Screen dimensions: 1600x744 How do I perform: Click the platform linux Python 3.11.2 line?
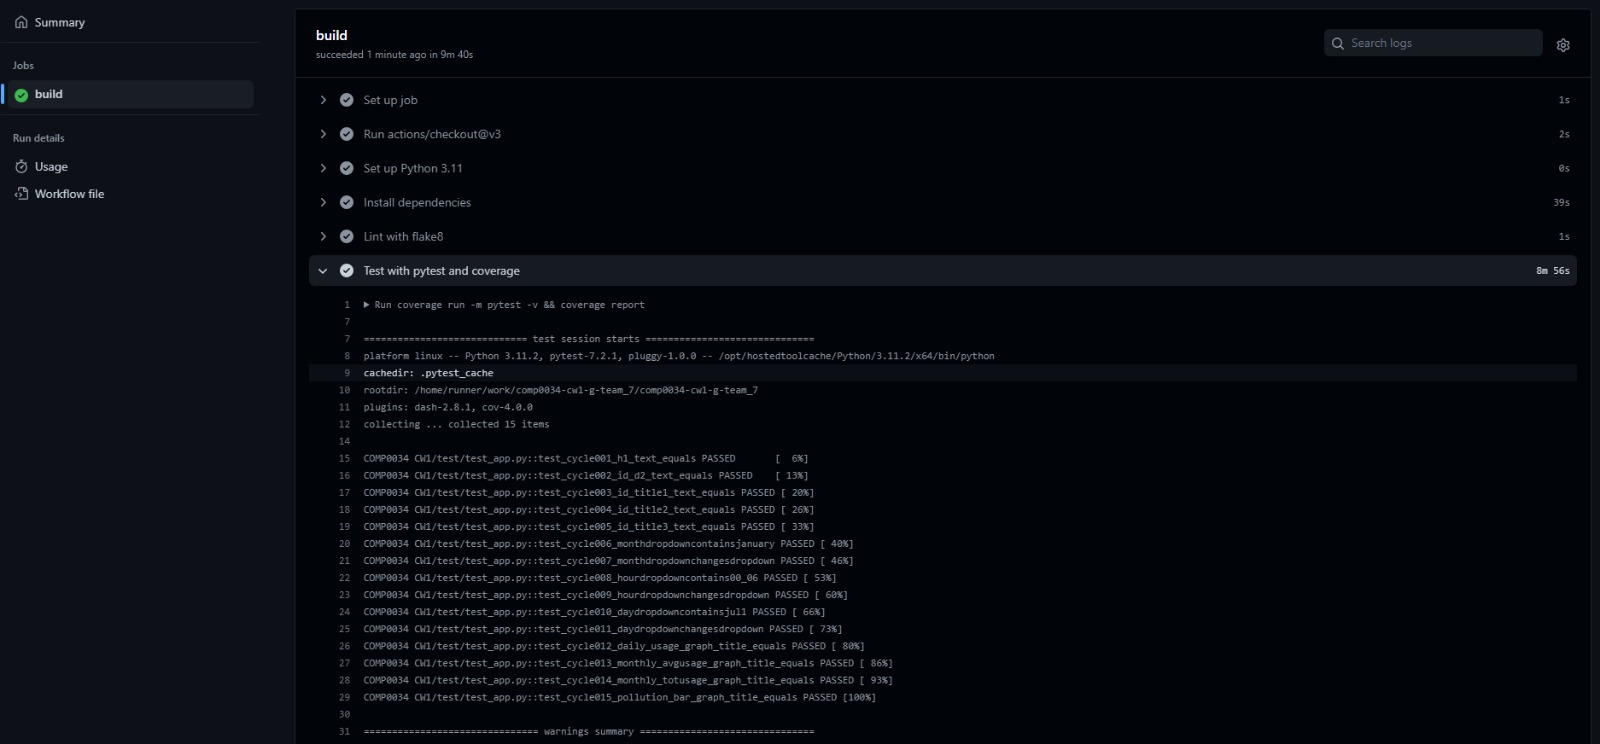point(679,356)
